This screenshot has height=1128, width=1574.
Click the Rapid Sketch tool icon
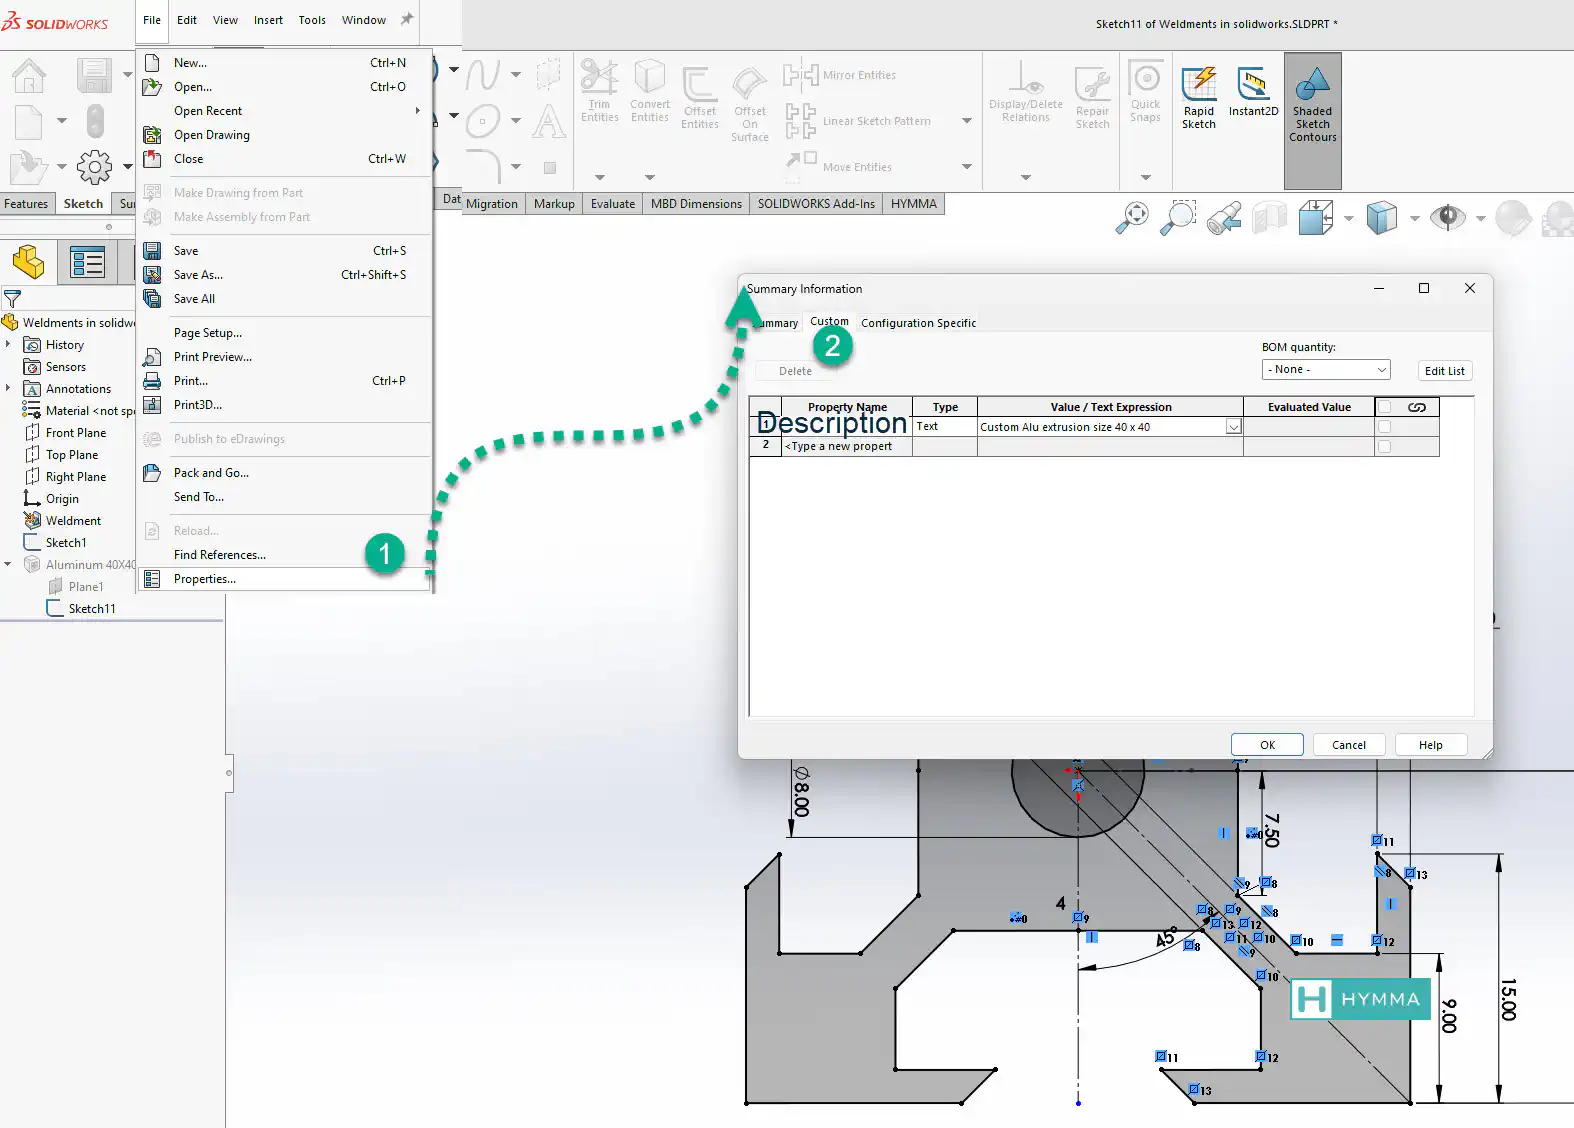tap(1199, 97)
